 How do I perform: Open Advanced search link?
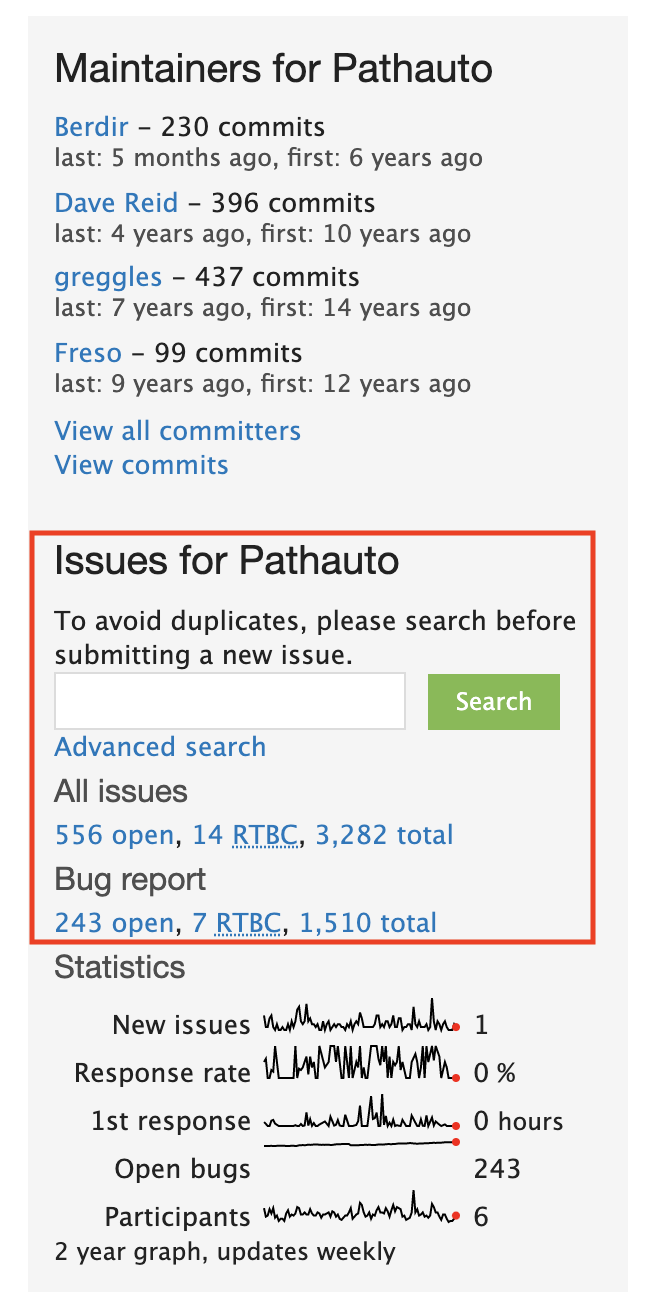[160, 747]
